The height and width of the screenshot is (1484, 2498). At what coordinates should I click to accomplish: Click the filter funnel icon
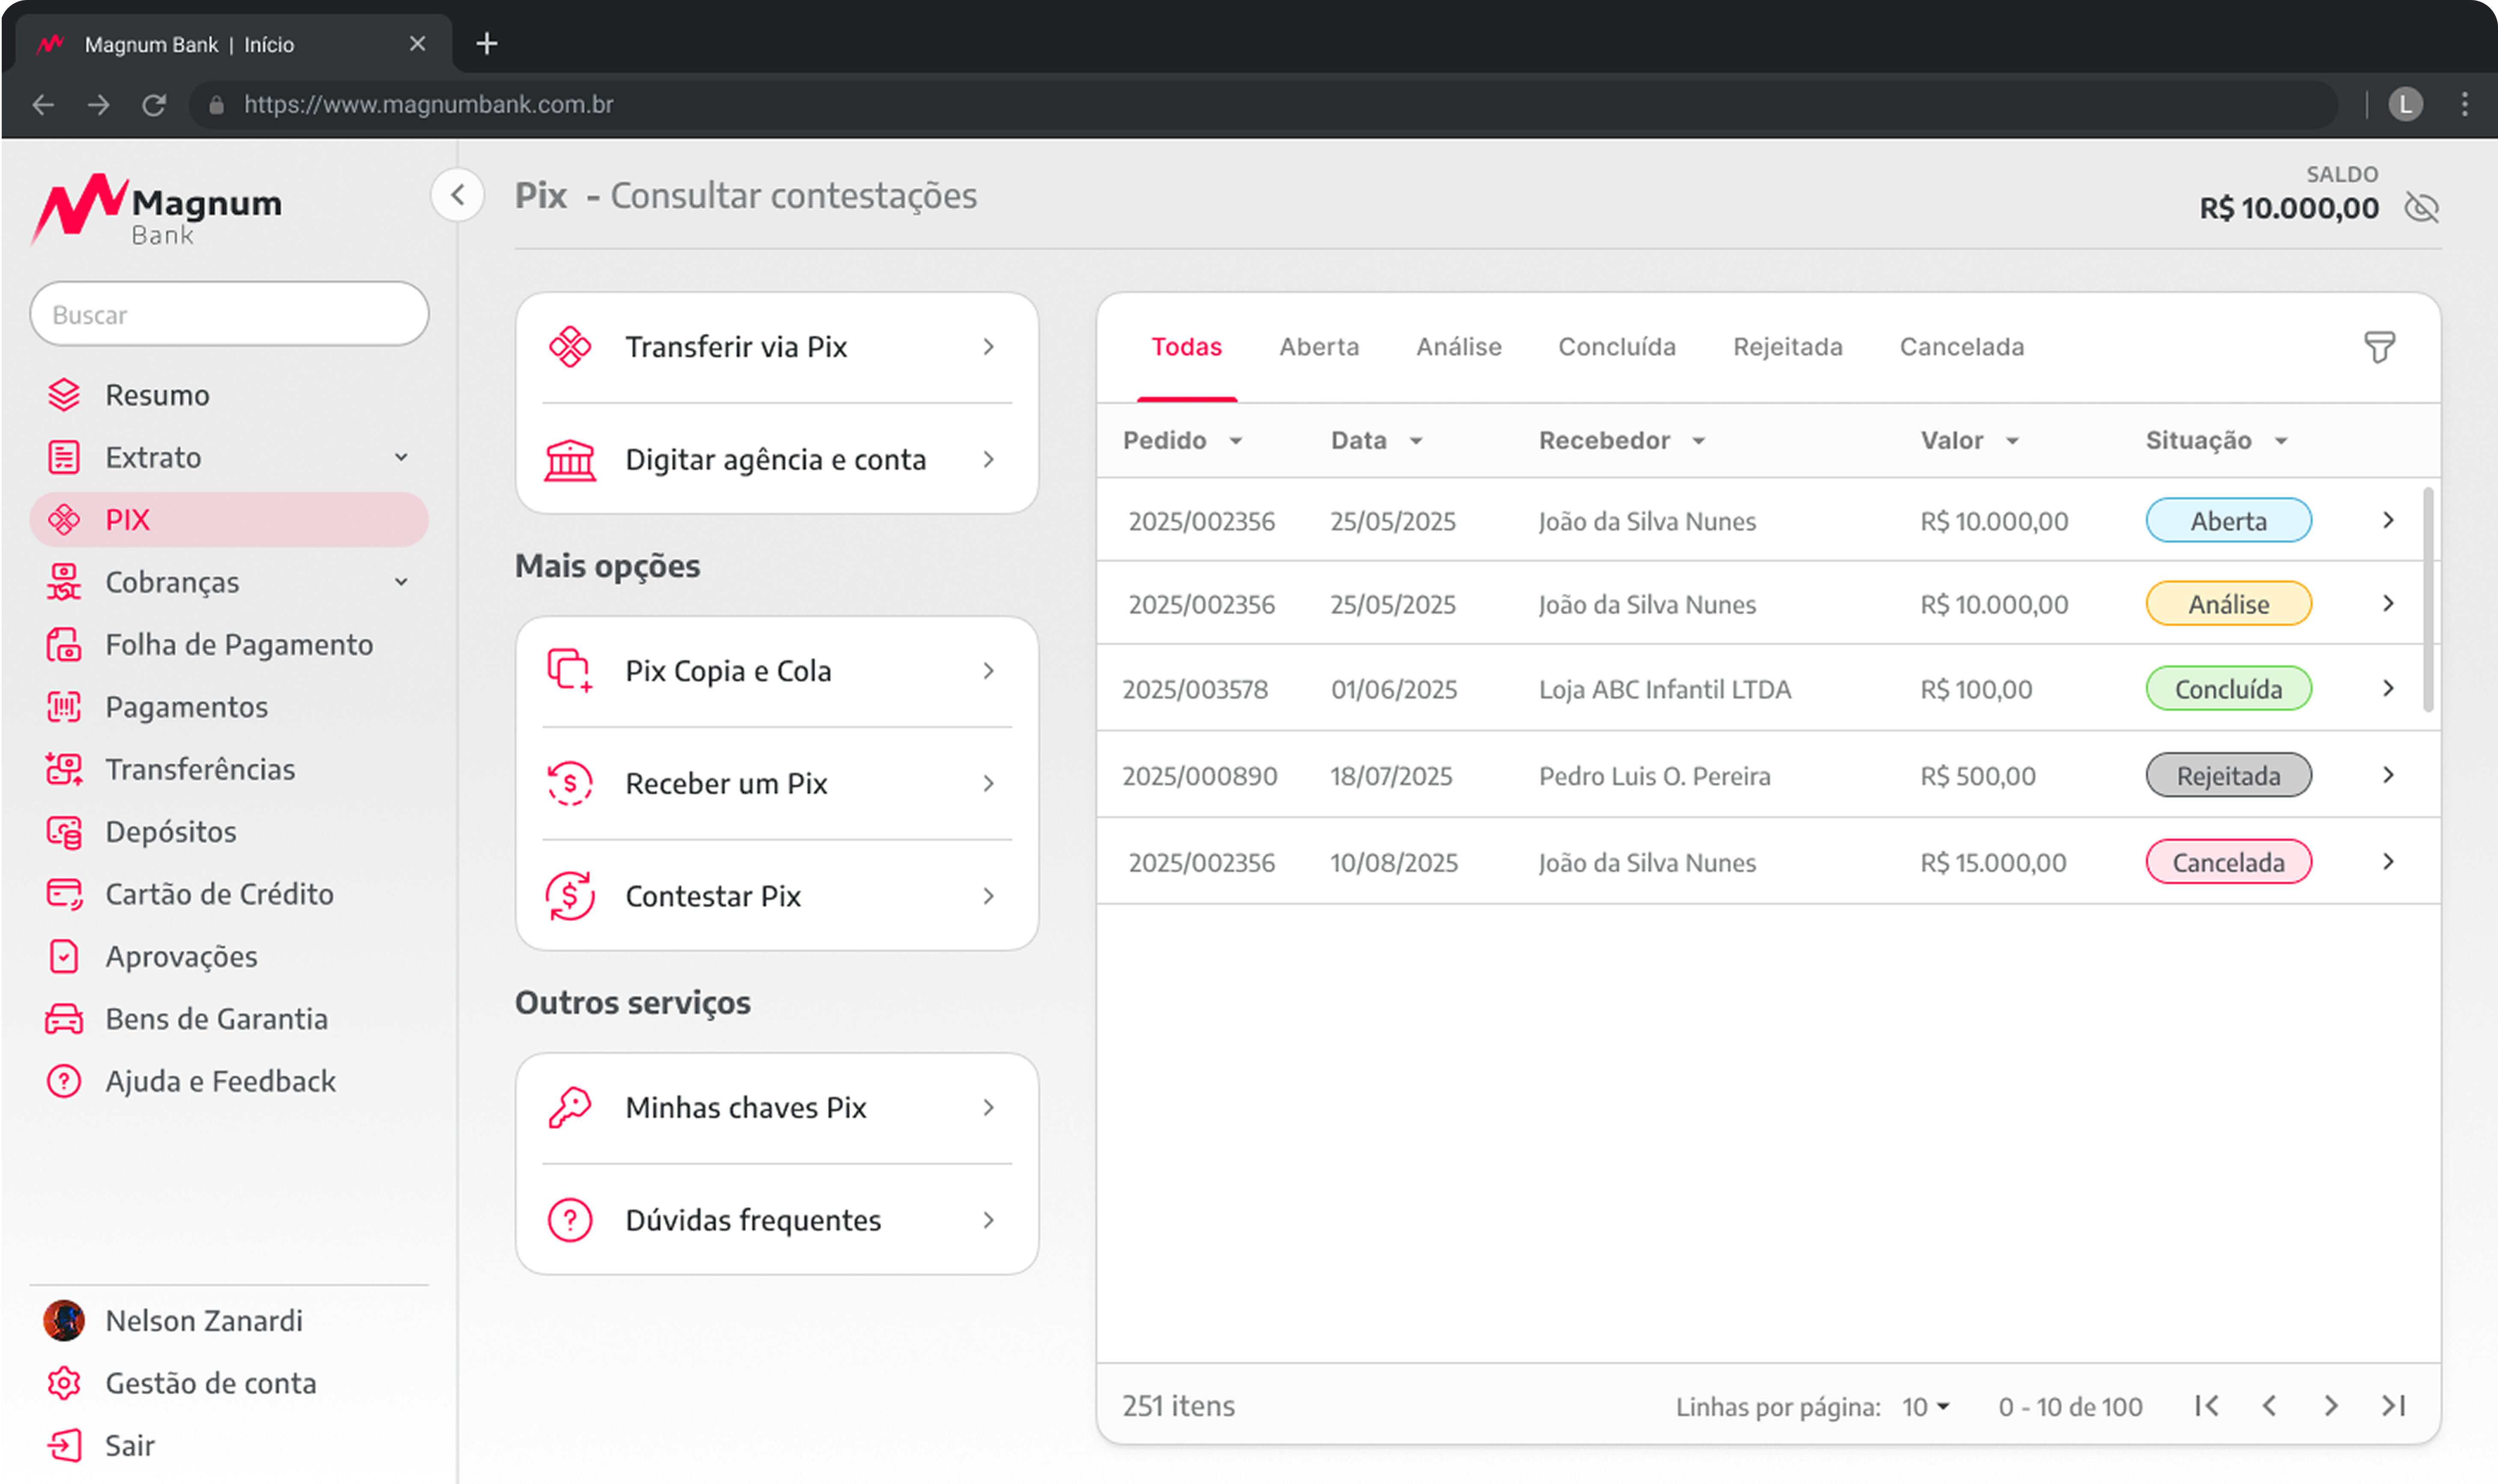[x=2379, y=347]
